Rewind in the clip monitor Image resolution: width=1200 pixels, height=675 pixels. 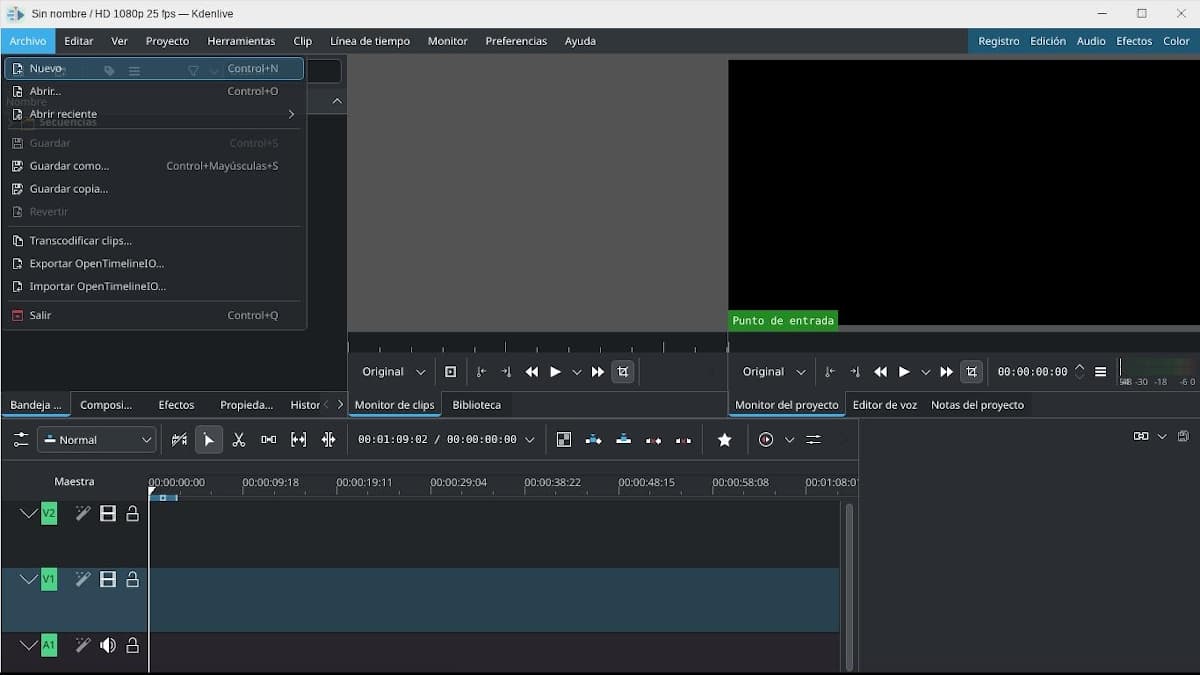pyautogui.click(x=532, y=372)
